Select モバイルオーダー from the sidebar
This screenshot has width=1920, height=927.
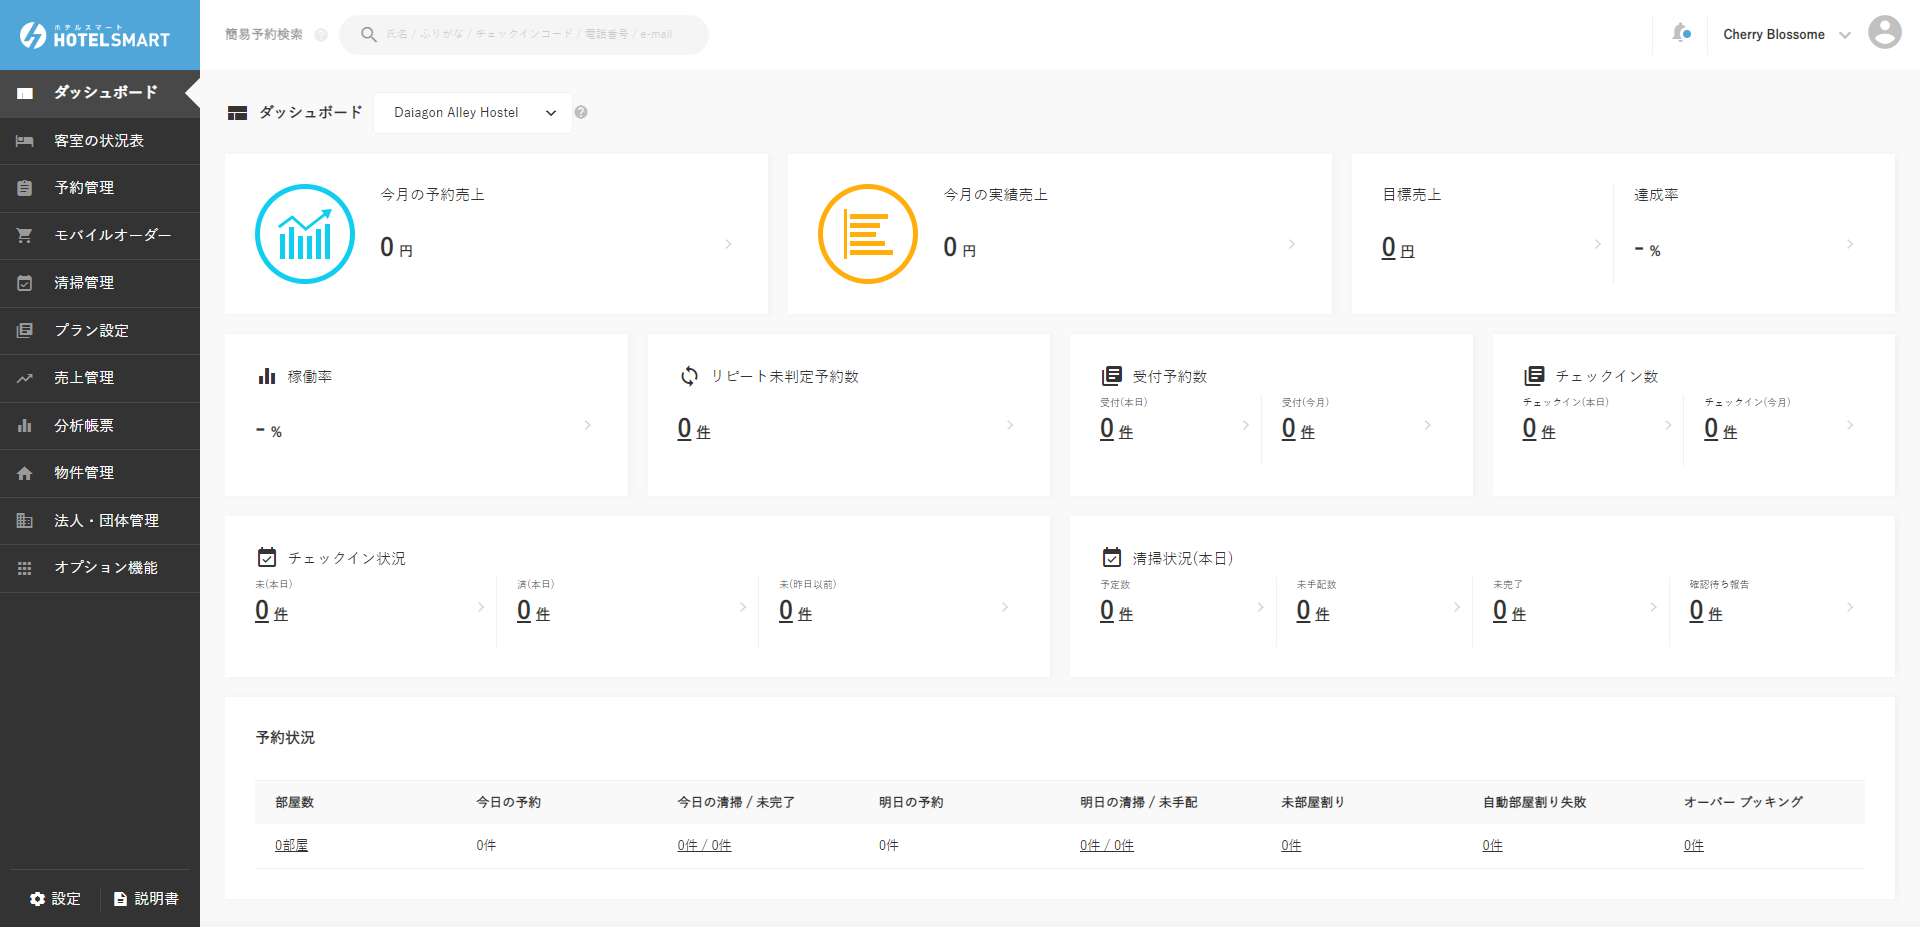pos(112,235)
